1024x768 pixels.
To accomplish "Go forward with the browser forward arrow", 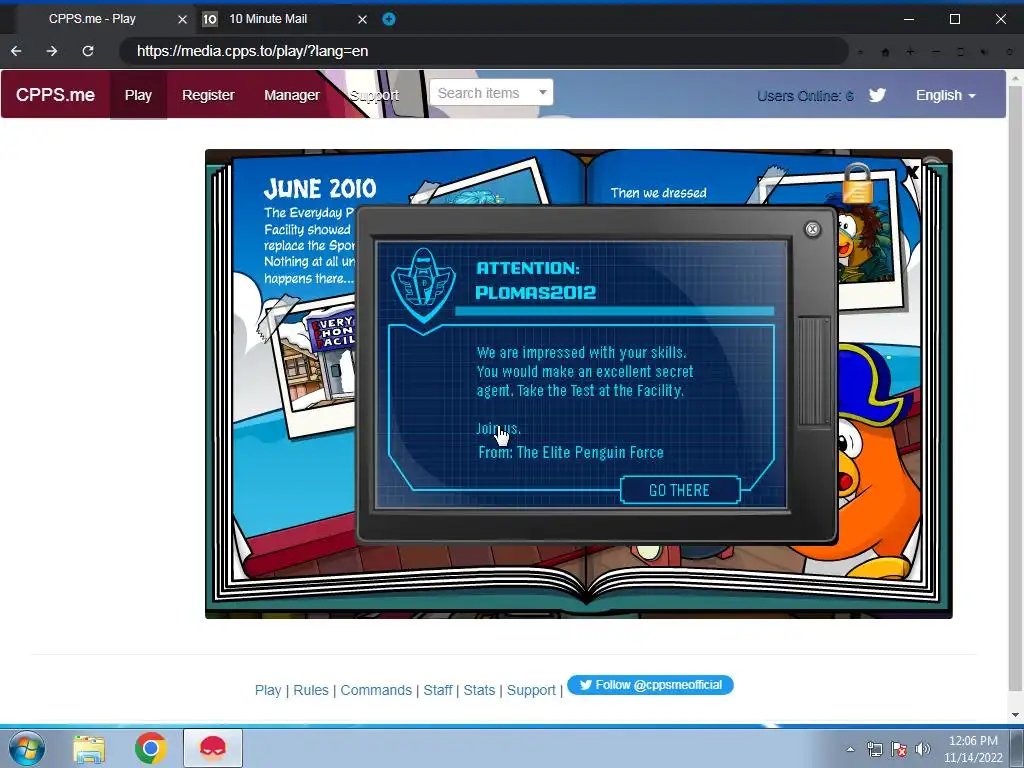I will point(52,51).
